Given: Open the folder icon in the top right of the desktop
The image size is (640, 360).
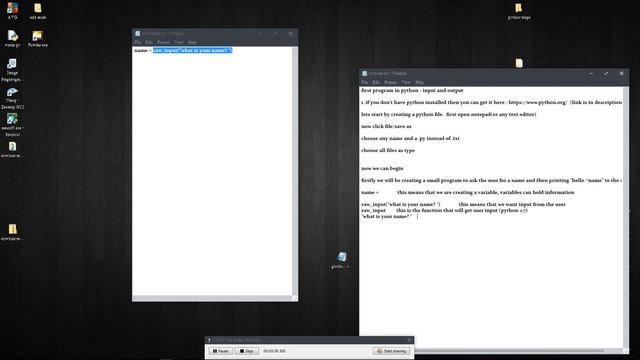Looking at the screenshot, I should click(518, 8).
